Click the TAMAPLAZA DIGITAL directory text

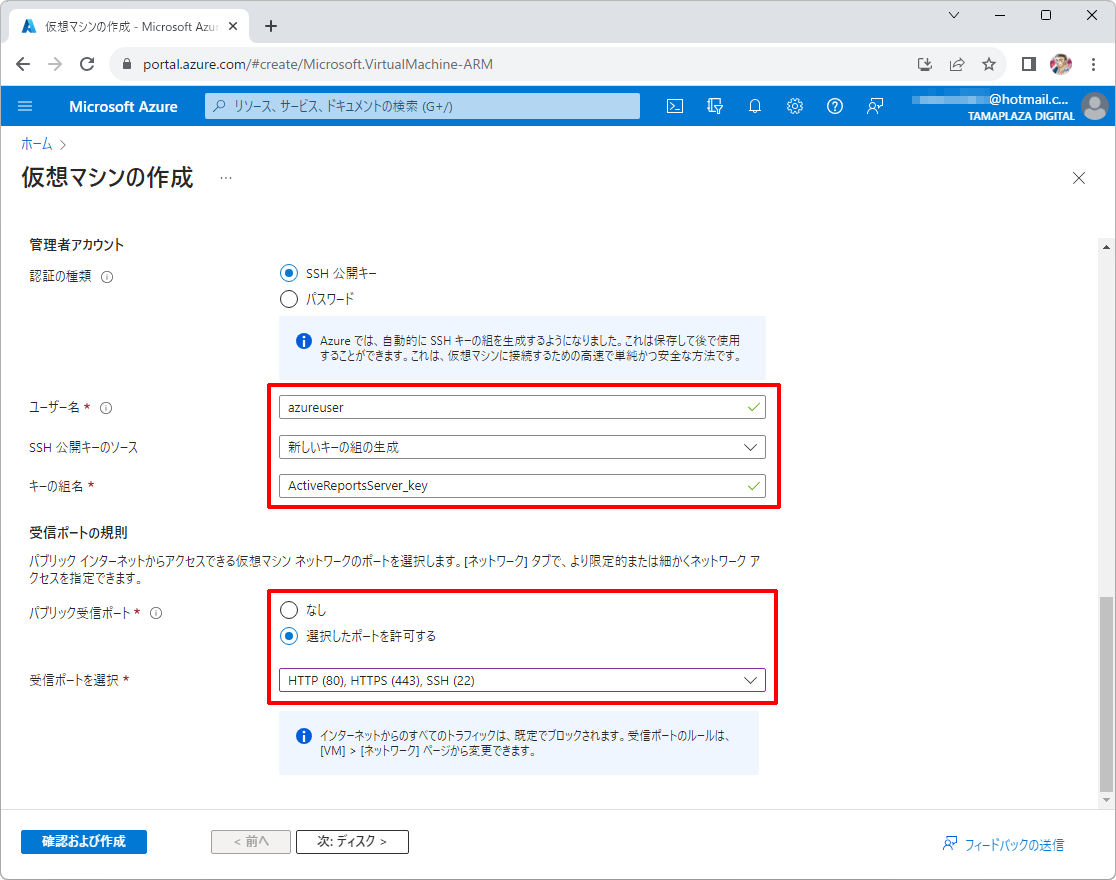tap(1021, 116)
